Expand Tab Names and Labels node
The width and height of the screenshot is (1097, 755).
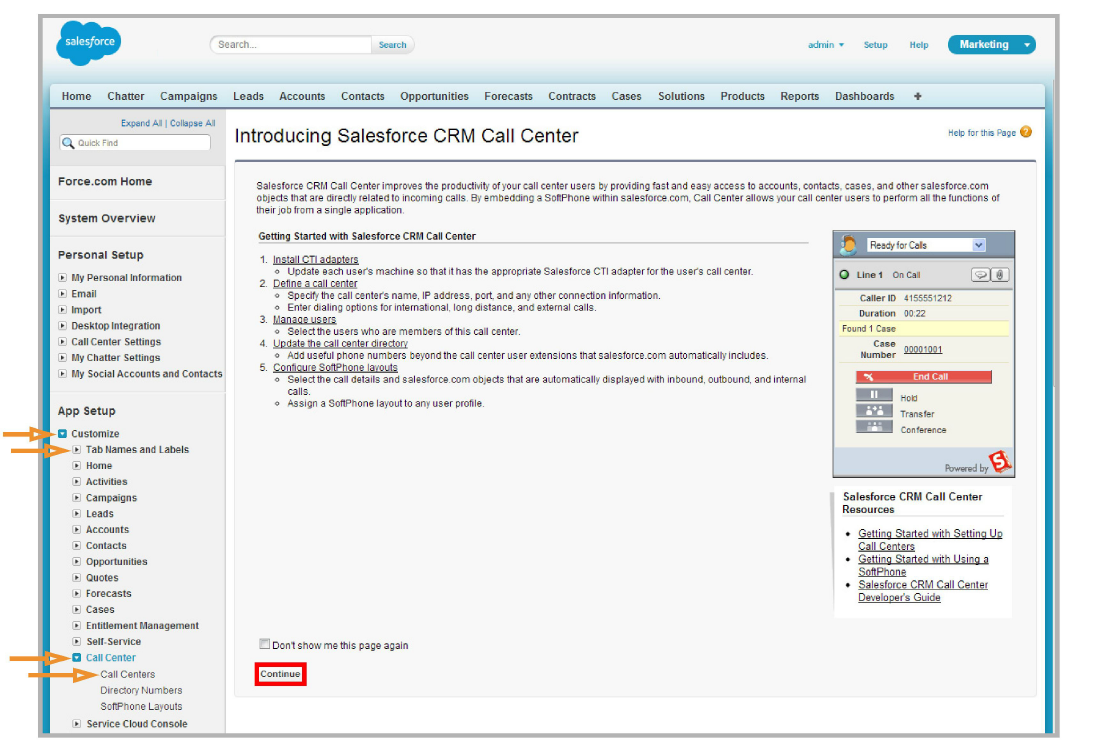[77, 450]
